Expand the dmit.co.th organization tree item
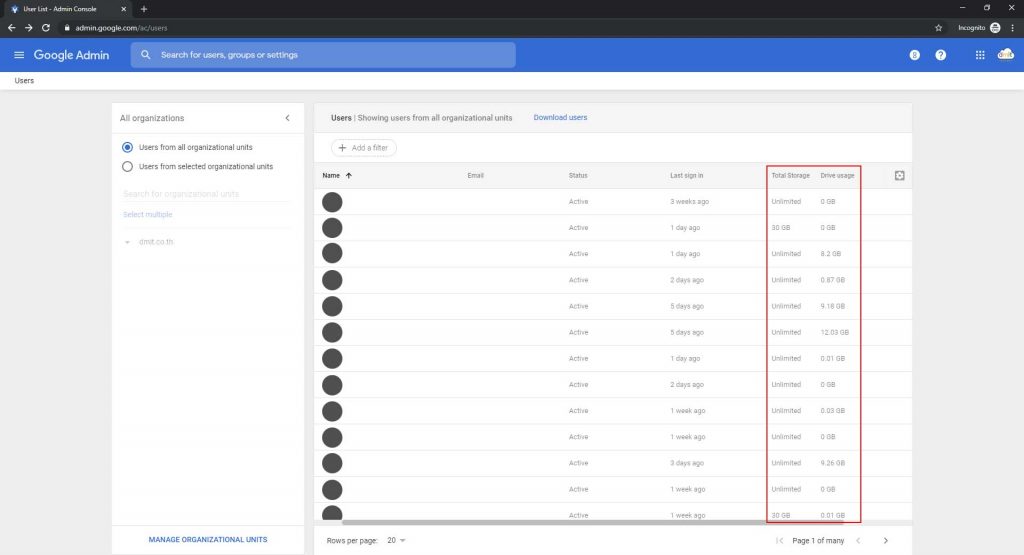This screenshot has width=1024, height=555. [x=127, y=242]
